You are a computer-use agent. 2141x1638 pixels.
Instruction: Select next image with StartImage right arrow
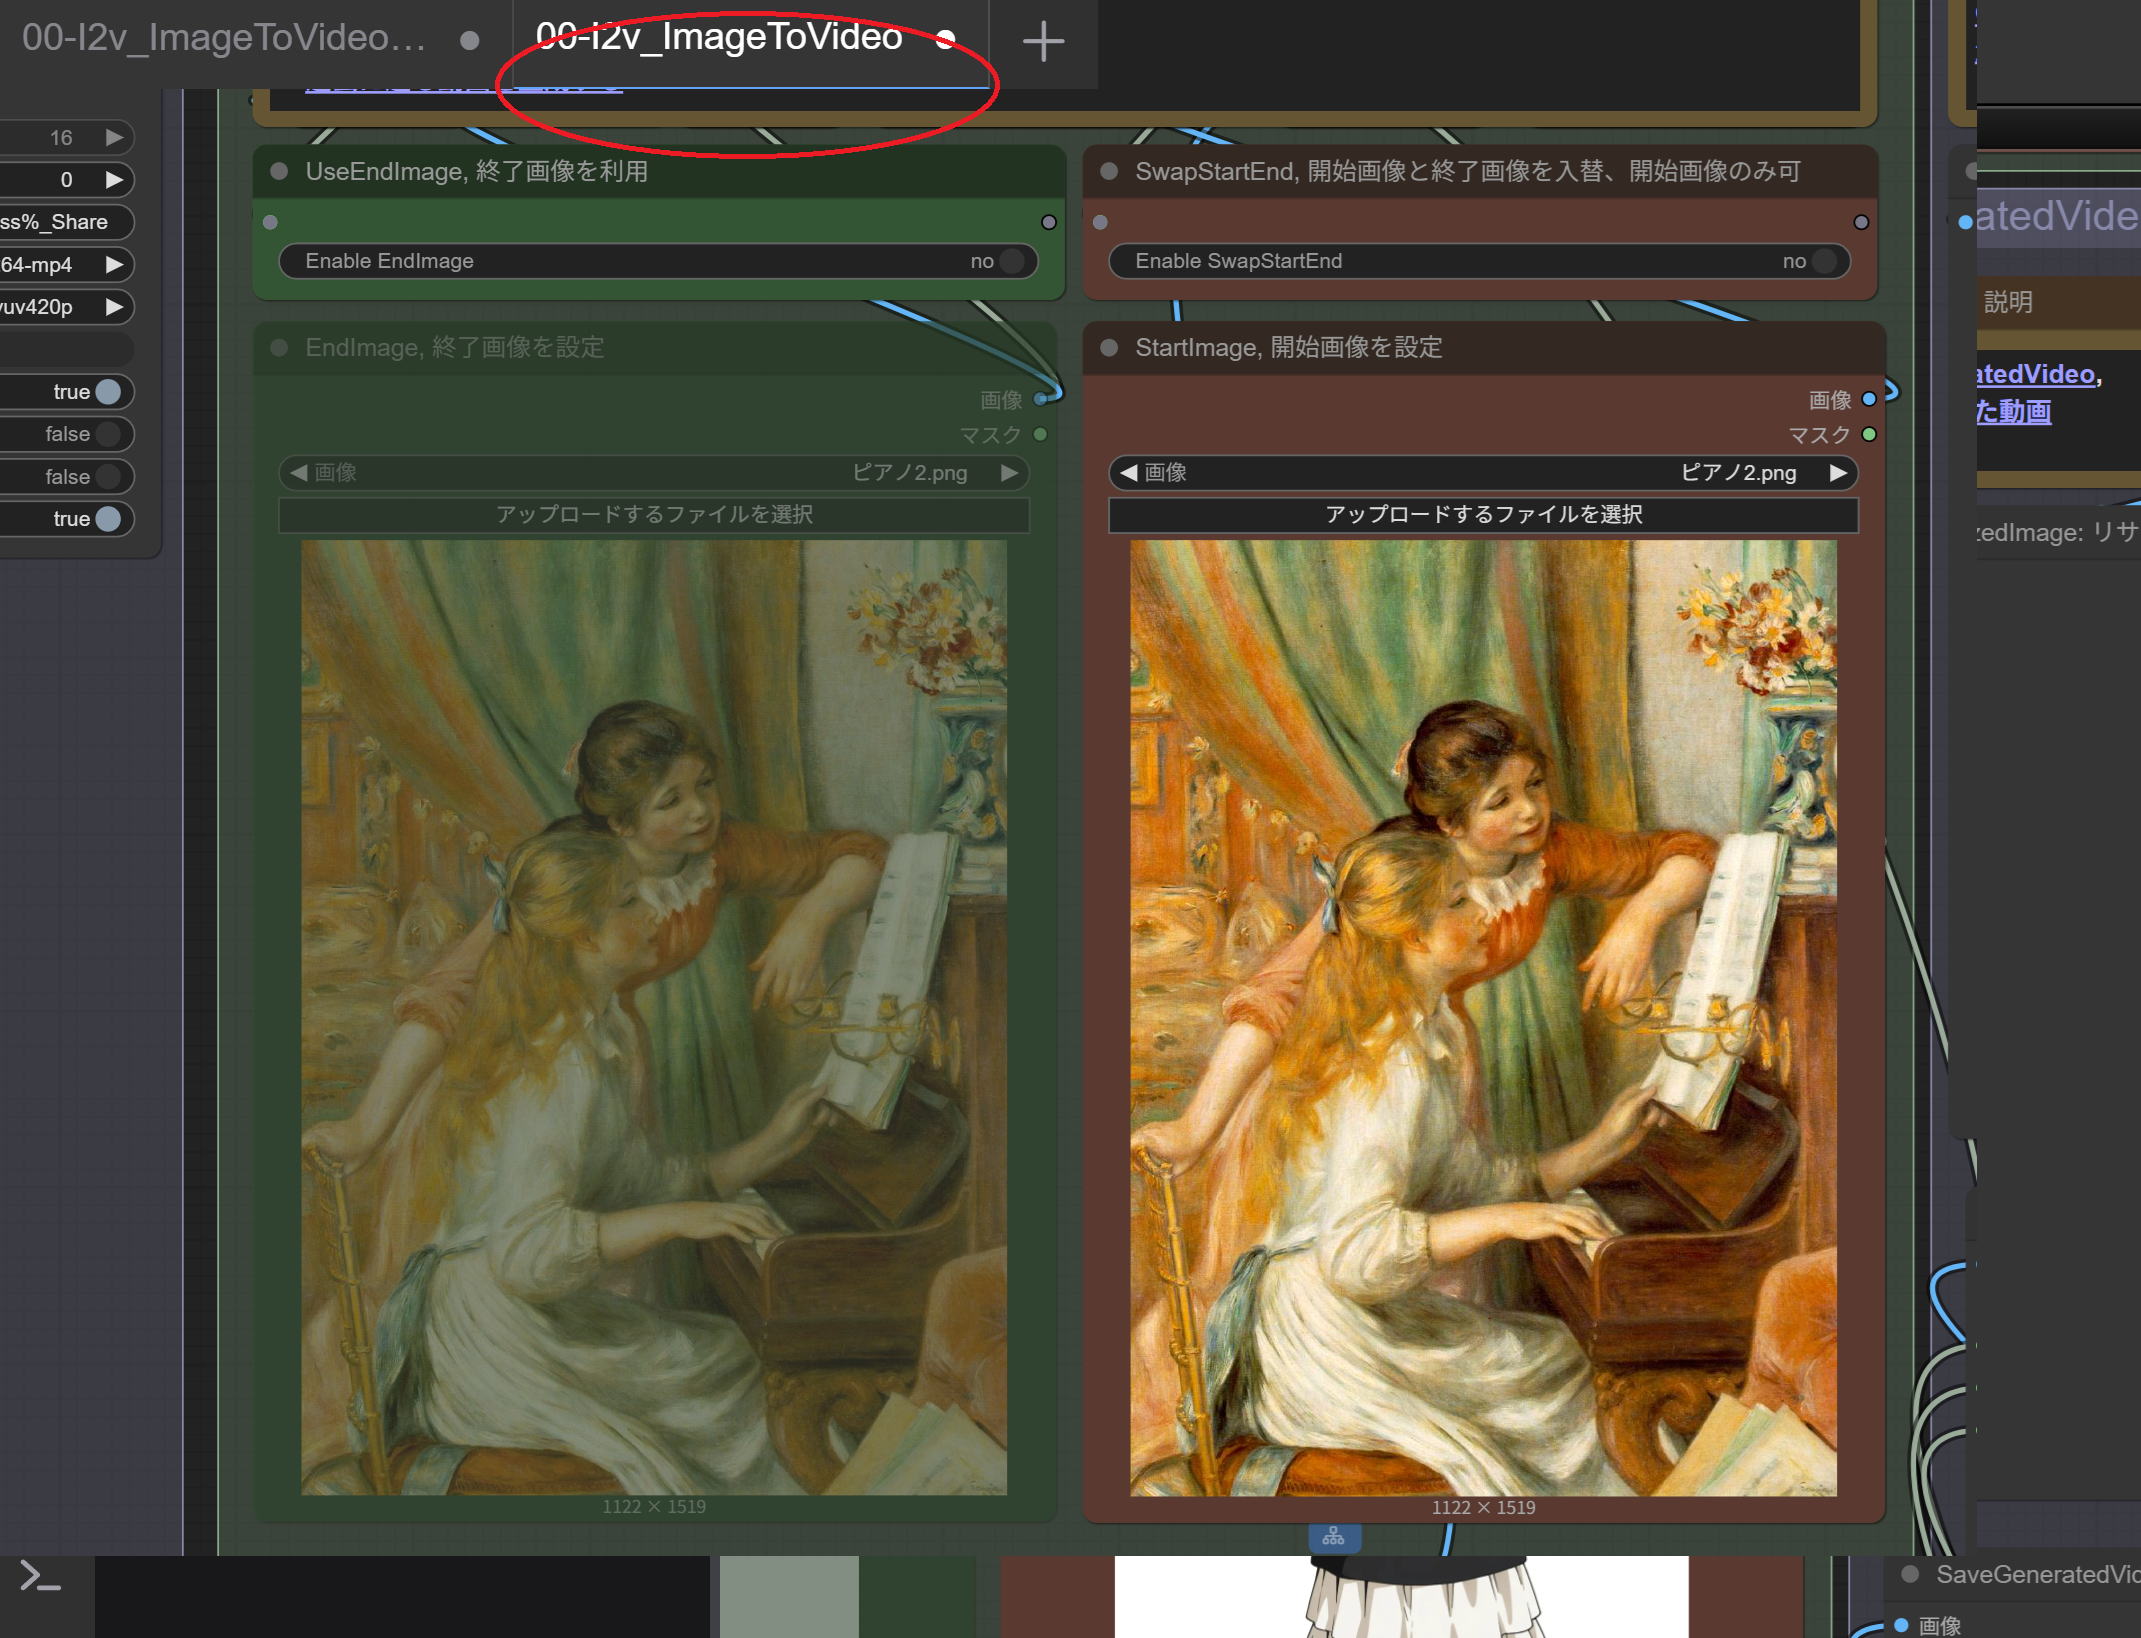click(x=1838, y=472)
